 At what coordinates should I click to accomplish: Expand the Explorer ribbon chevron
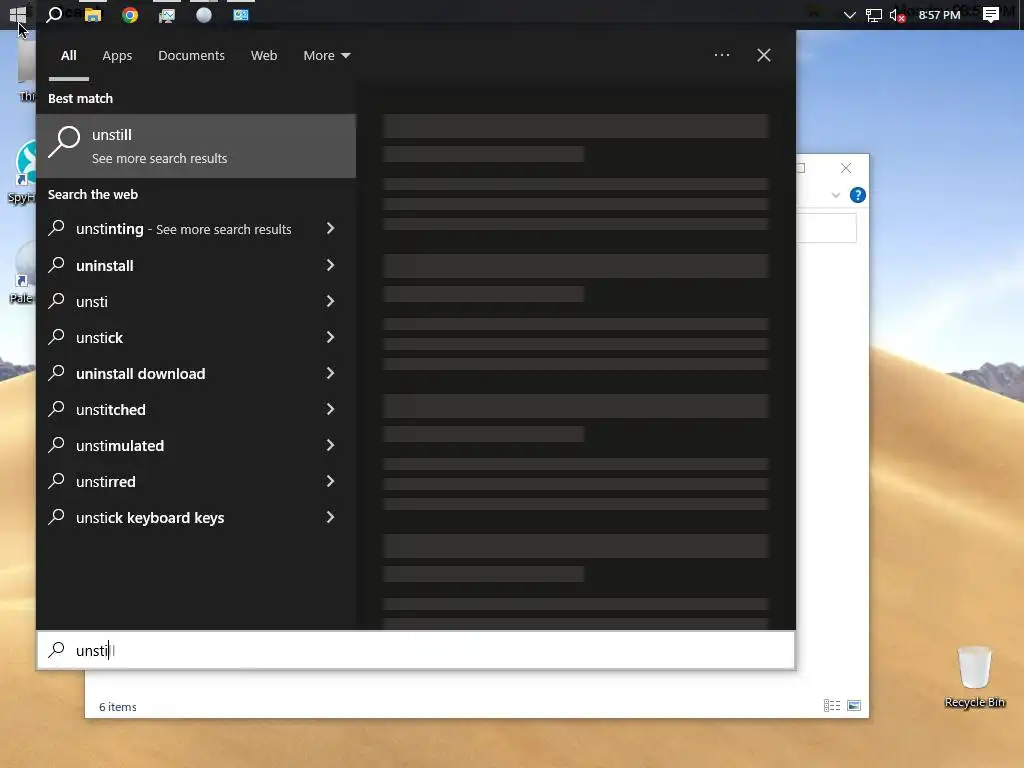(835, 195)
